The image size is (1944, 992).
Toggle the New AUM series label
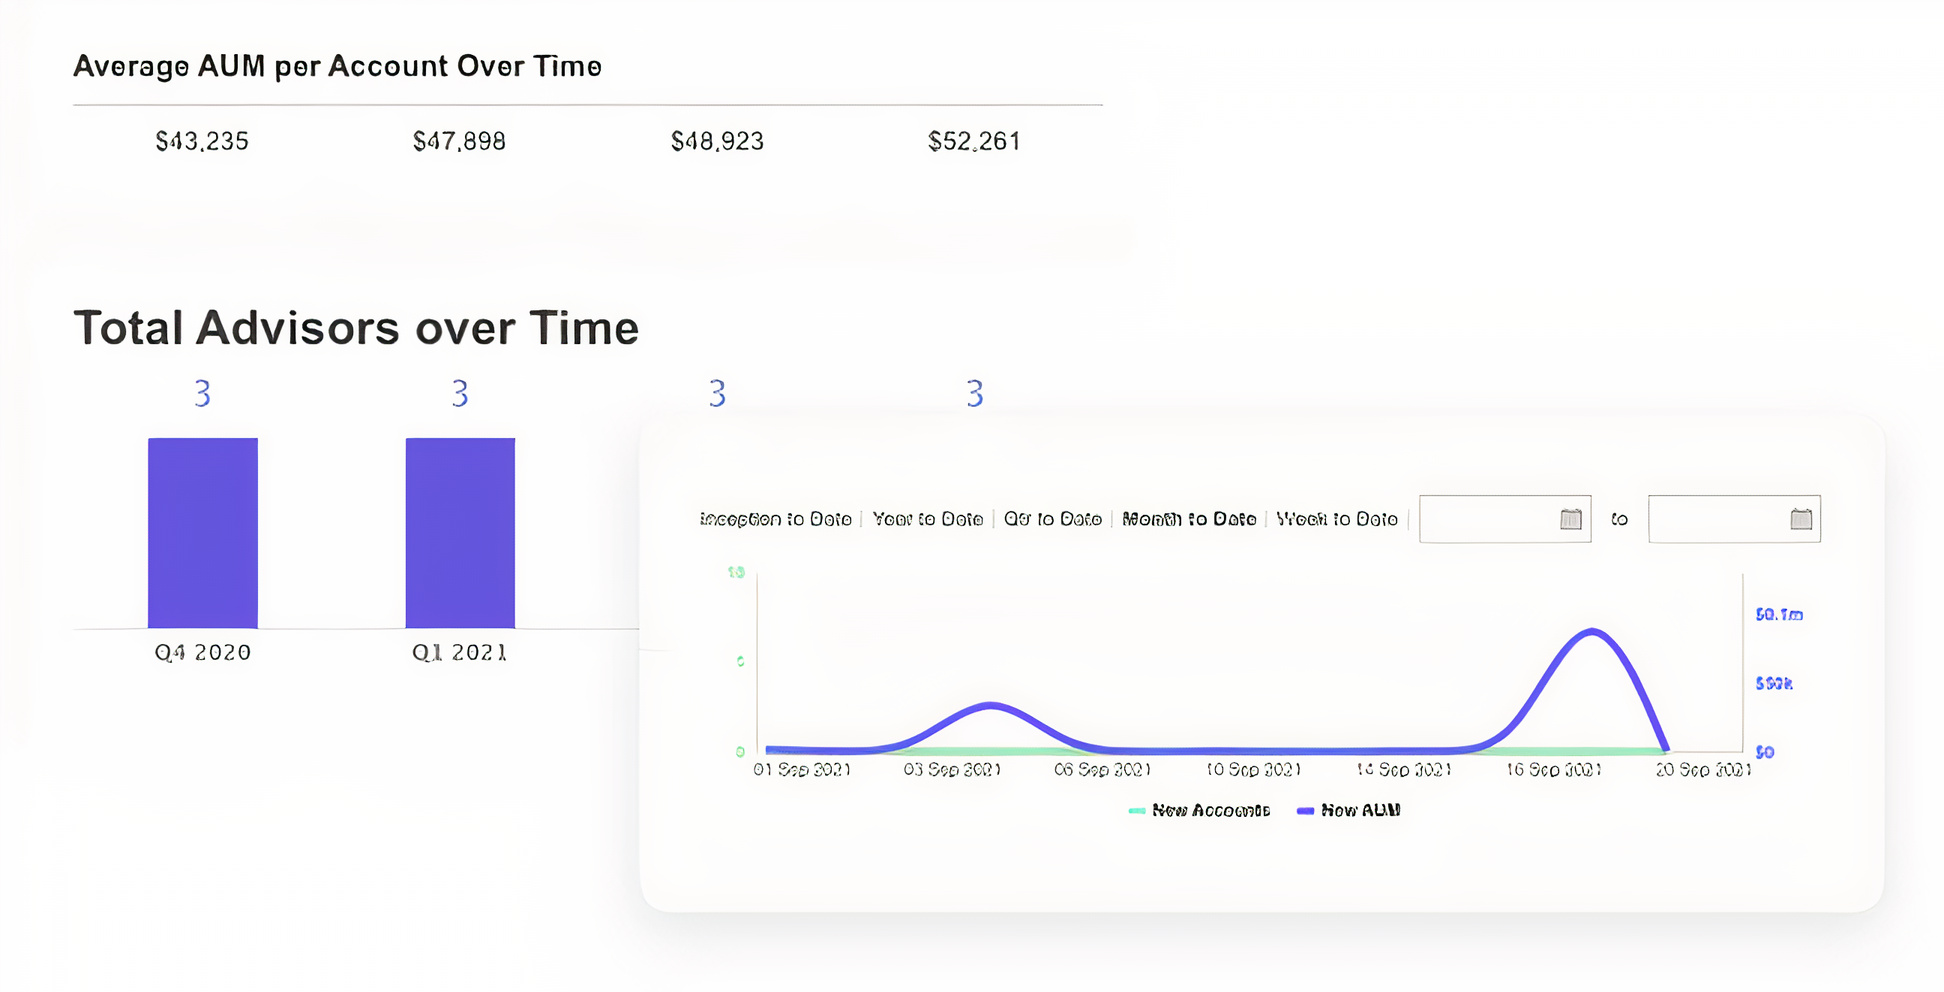[1360, 811]
